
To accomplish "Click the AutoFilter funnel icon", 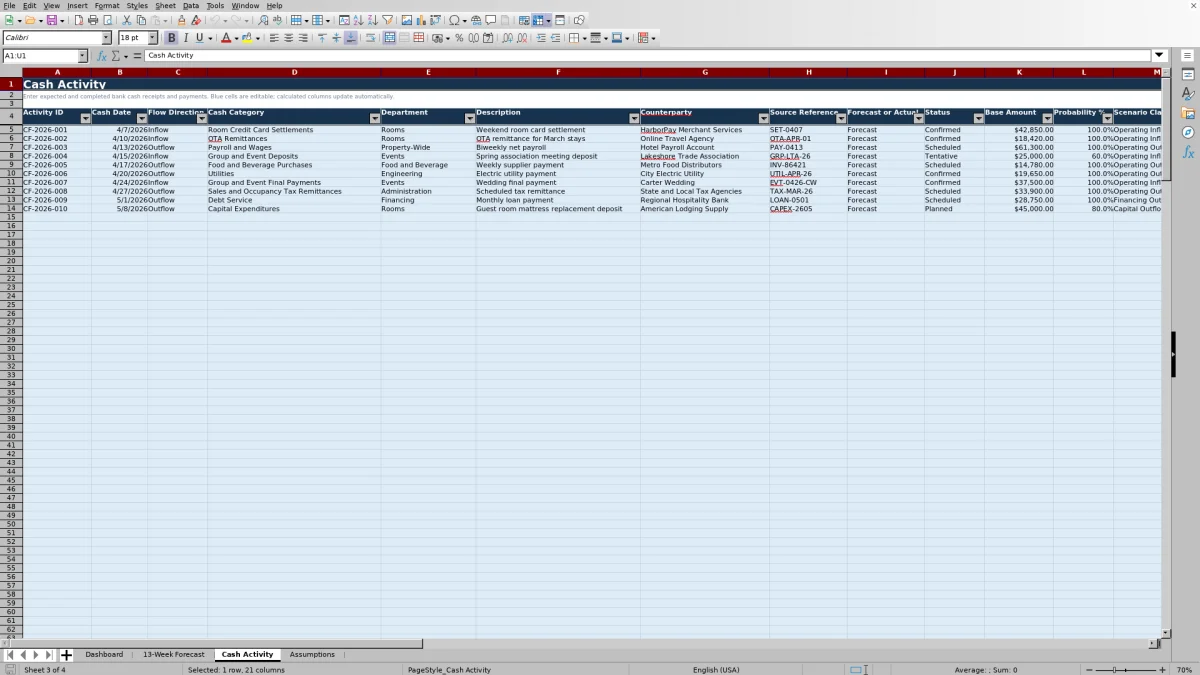I will [x=387, y=20].
